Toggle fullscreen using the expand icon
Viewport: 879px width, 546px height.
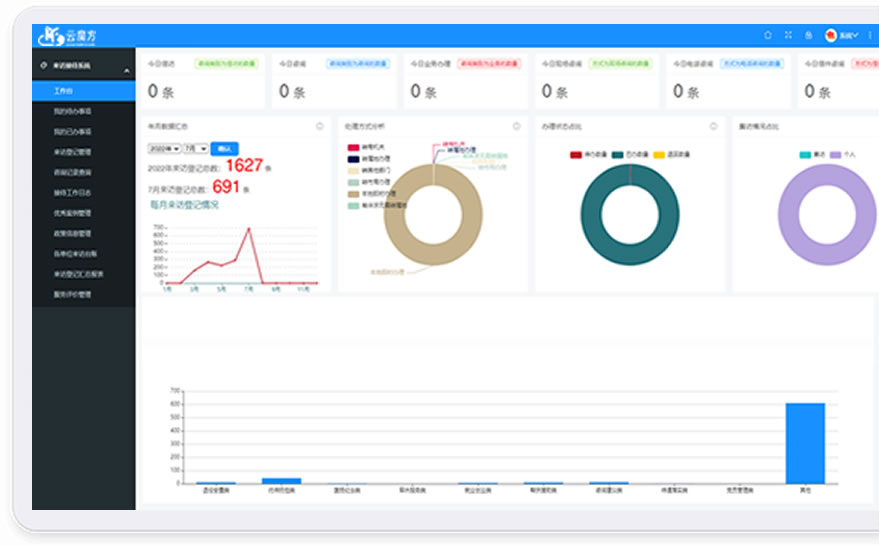point(788,35)
